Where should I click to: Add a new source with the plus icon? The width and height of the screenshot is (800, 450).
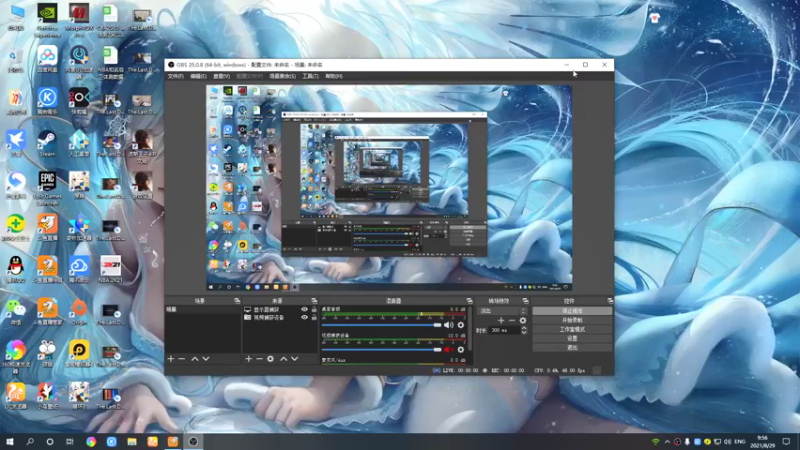point(248,359)
